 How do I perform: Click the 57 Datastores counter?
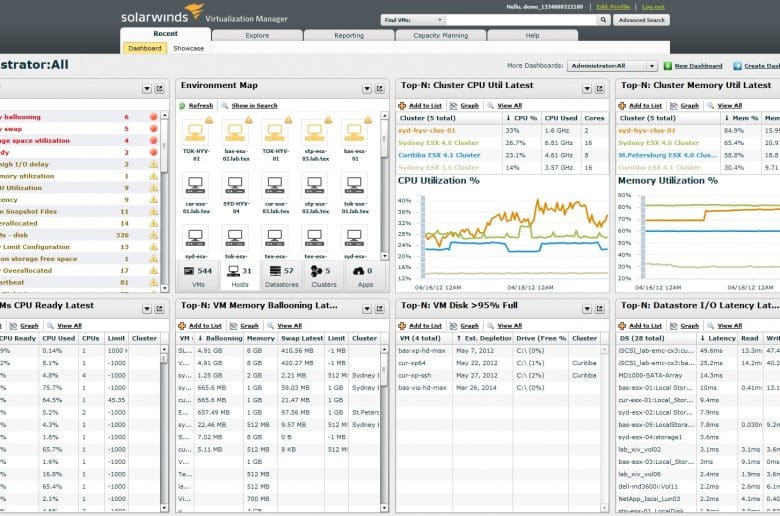tap(282, 276)
